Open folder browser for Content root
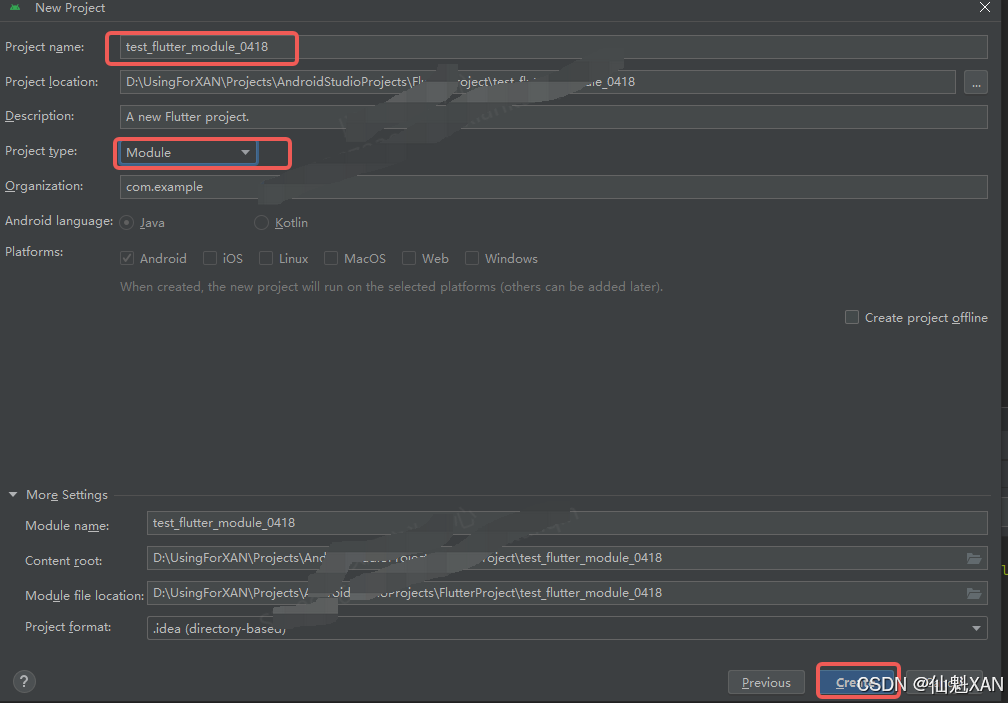The image size is (1008, 703). coord(974,558)
